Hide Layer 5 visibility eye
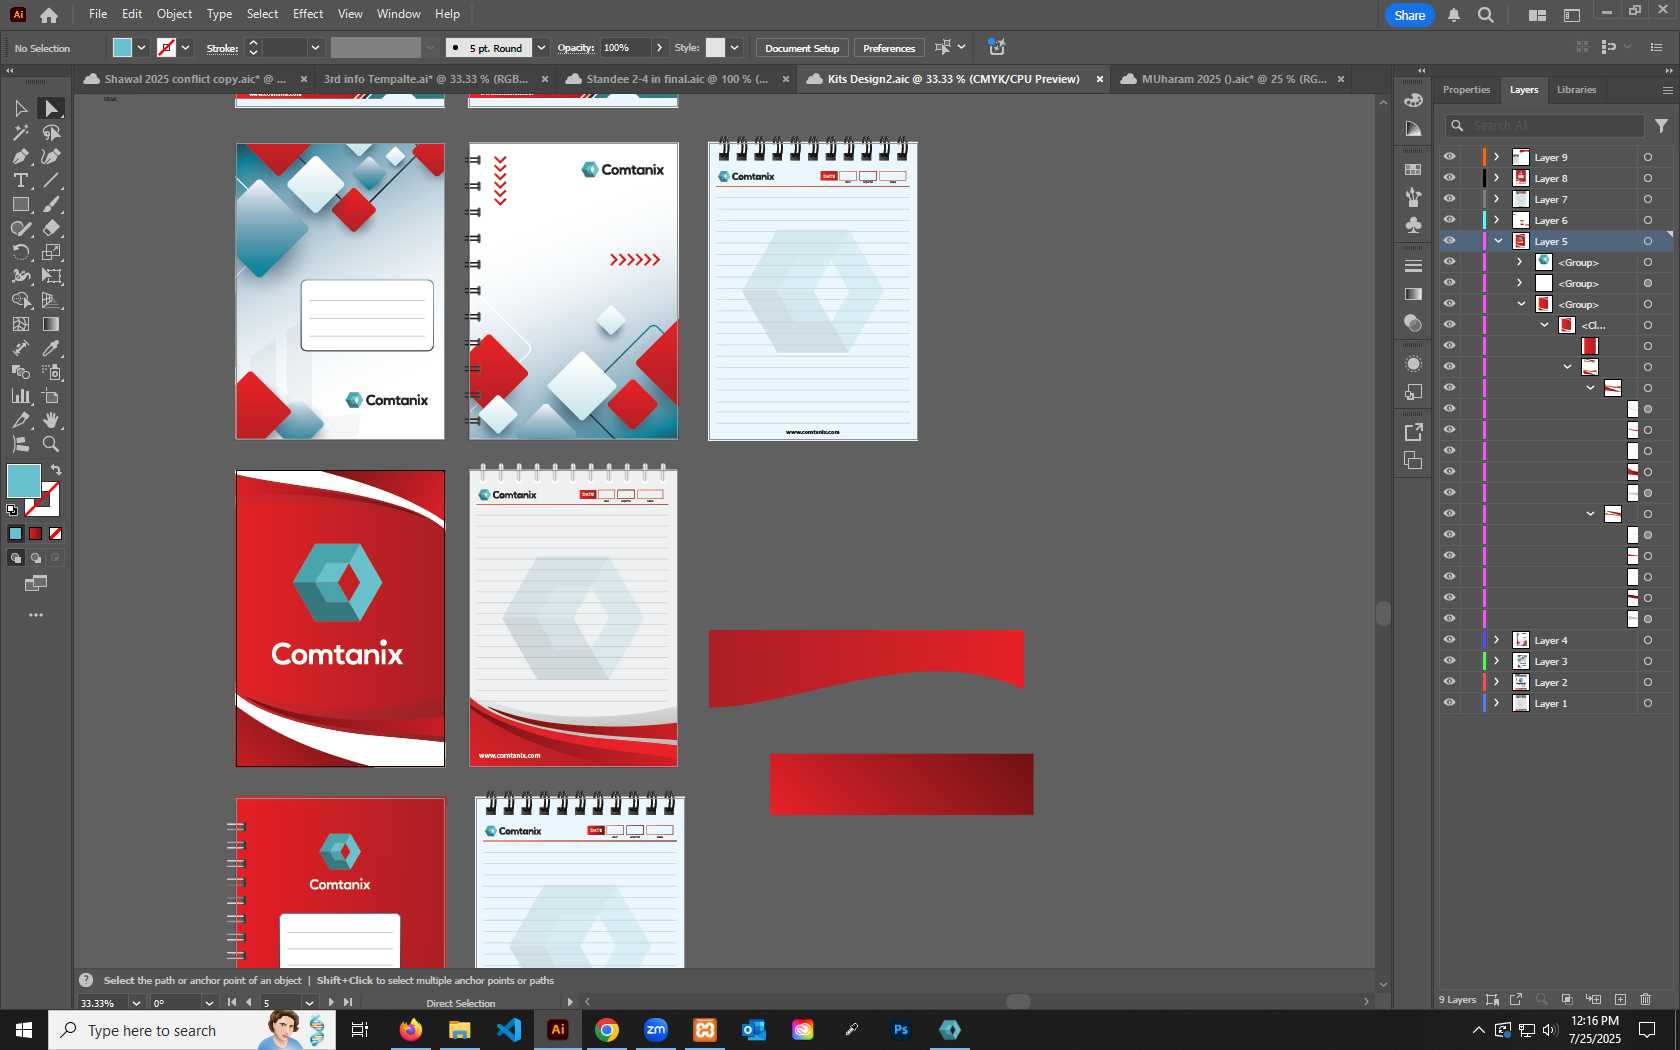The width and height of the screenshot is (1680, 1050). coord(1449,241)
